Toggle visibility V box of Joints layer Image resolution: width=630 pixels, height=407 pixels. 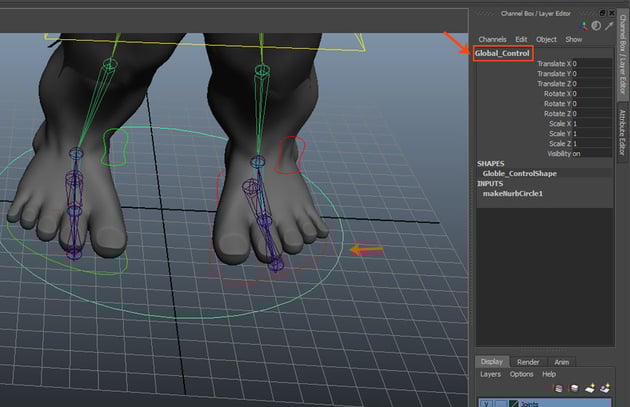pos(484,403)
